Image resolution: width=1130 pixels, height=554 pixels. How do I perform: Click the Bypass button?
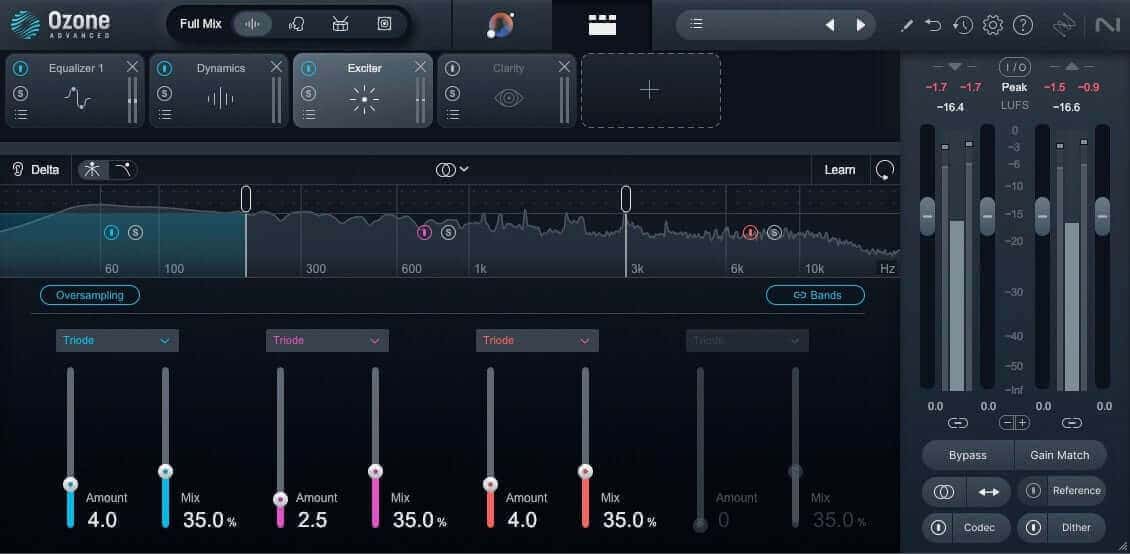[x=968, y=455]
